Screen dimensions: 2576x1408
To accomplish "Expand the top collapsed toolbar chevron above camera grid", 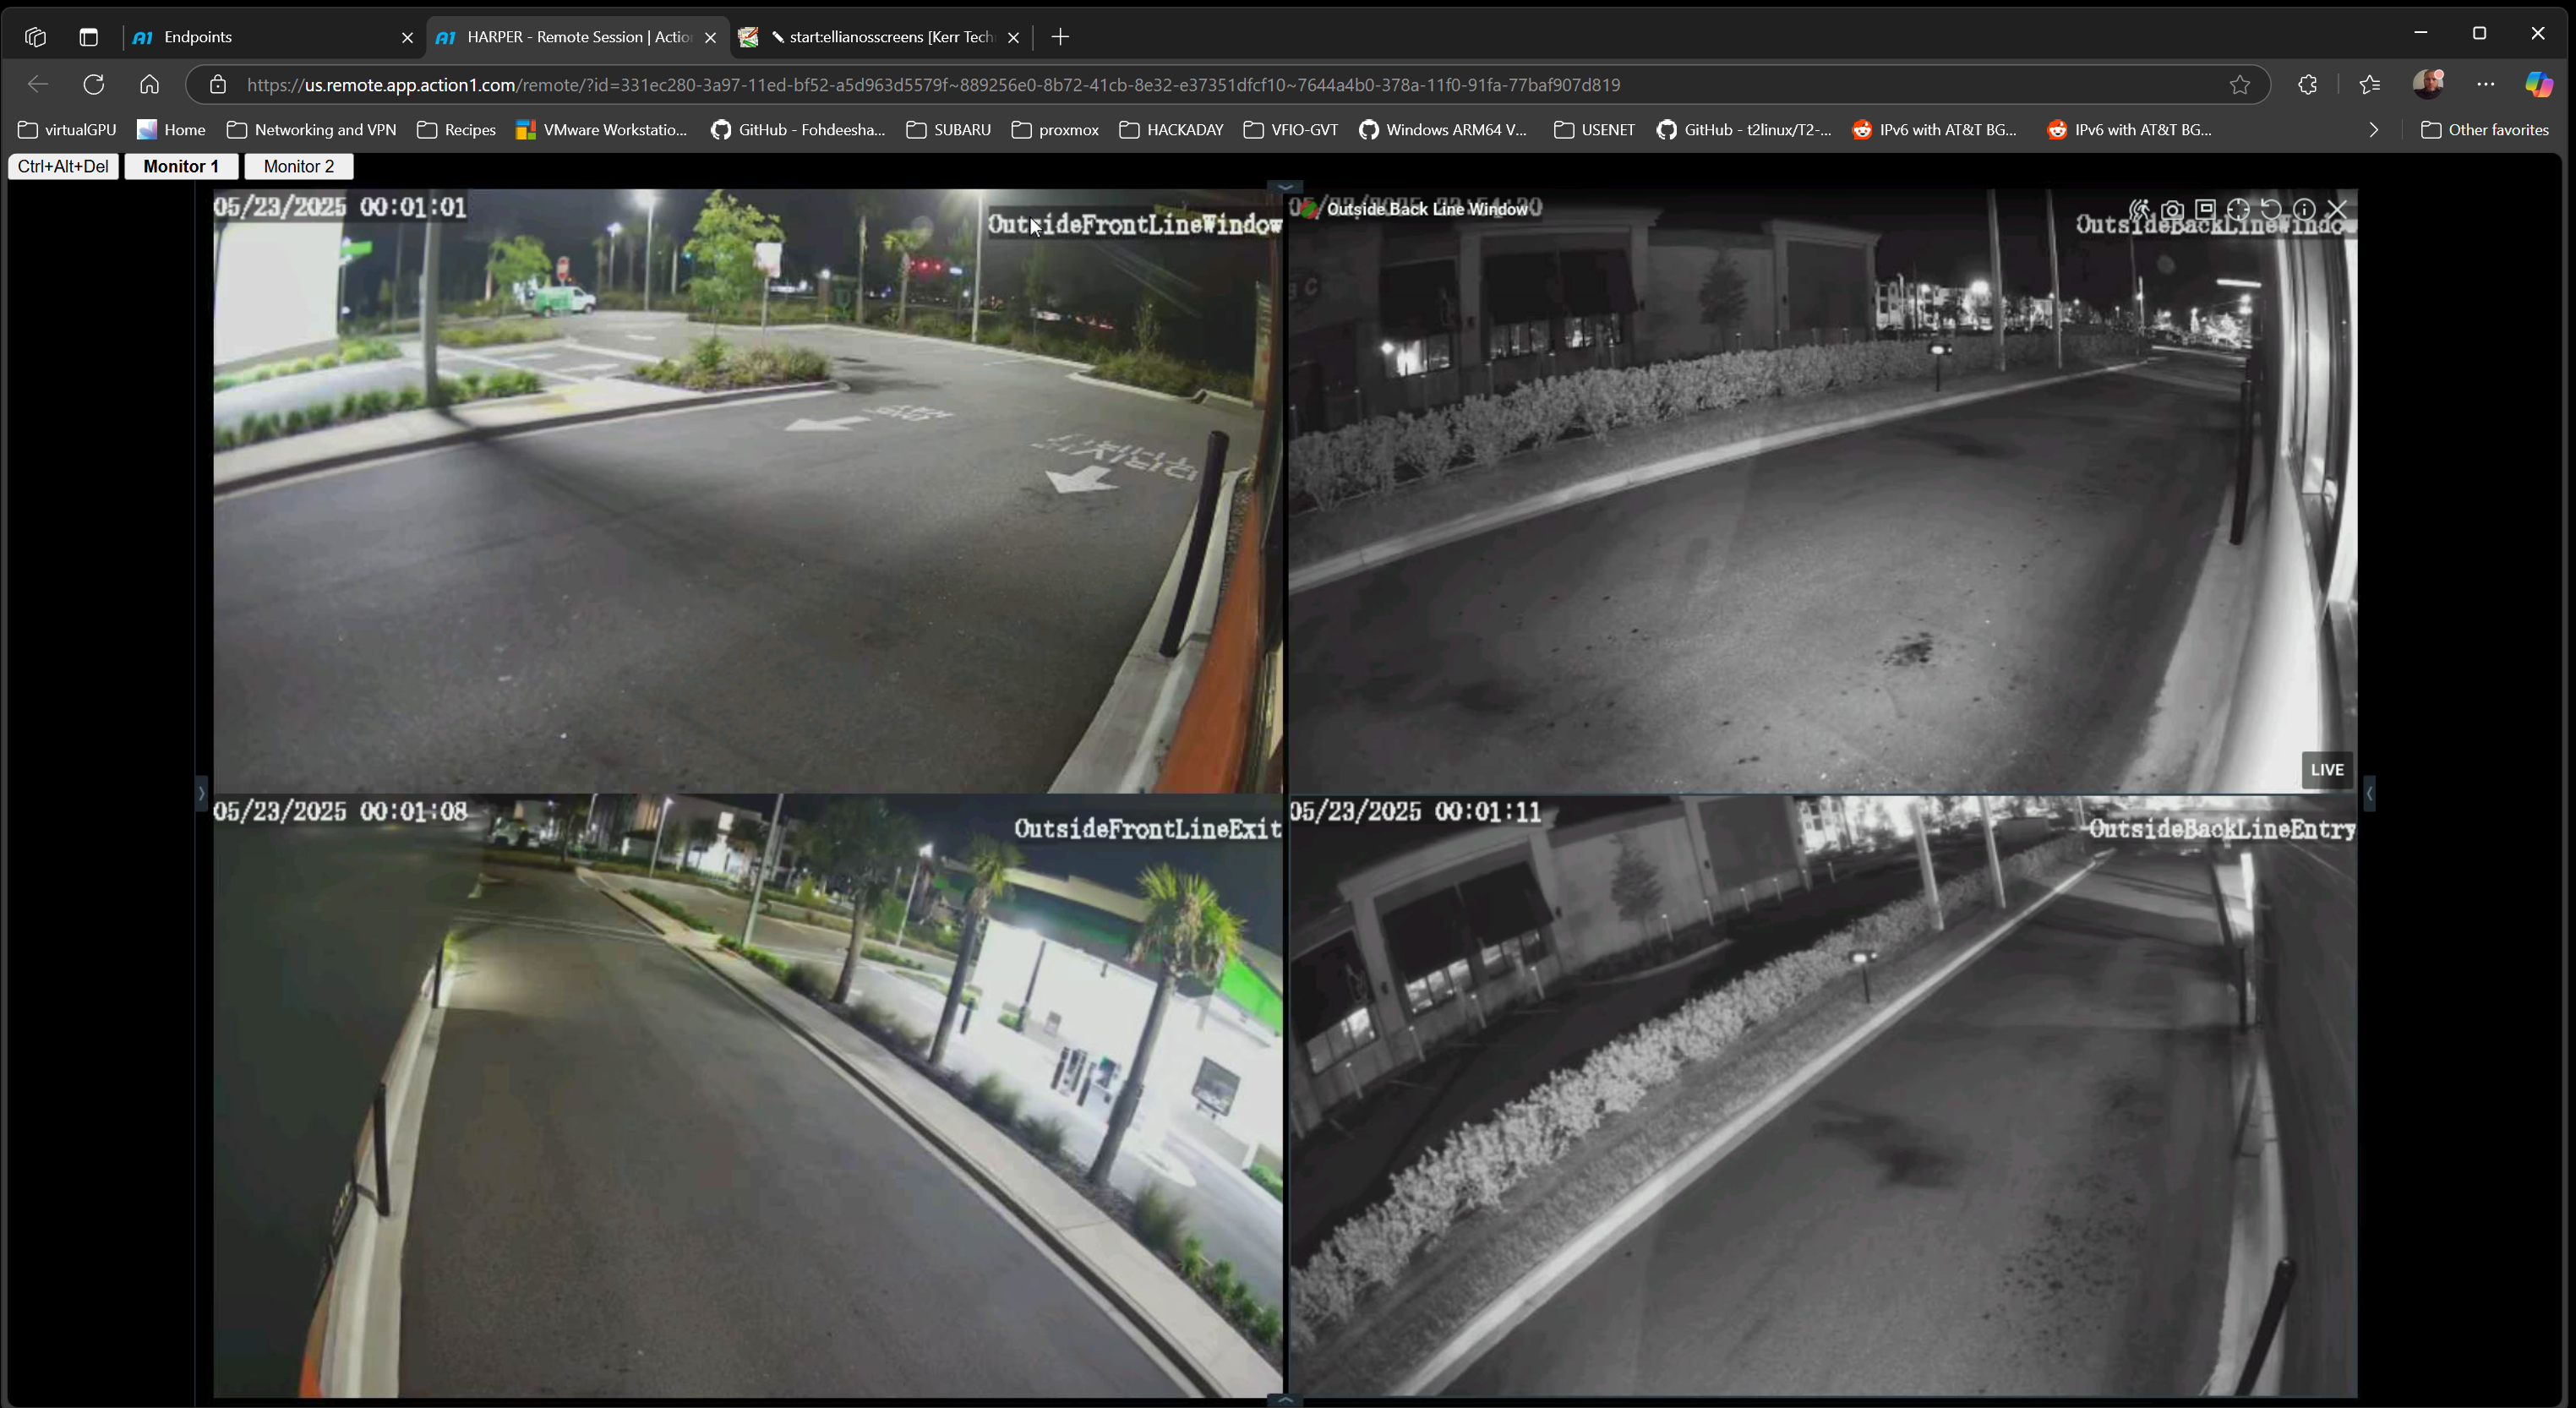I will tap(1285, 187).
